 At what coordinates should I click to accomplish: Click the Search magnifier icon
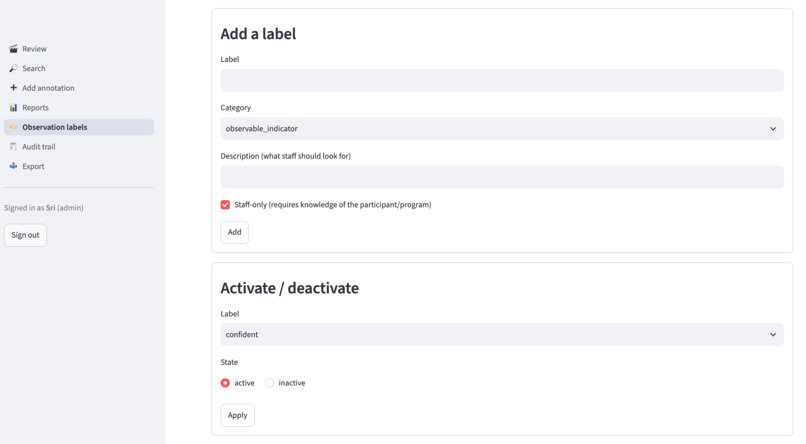pyautogui.click(x=13, y=68)
